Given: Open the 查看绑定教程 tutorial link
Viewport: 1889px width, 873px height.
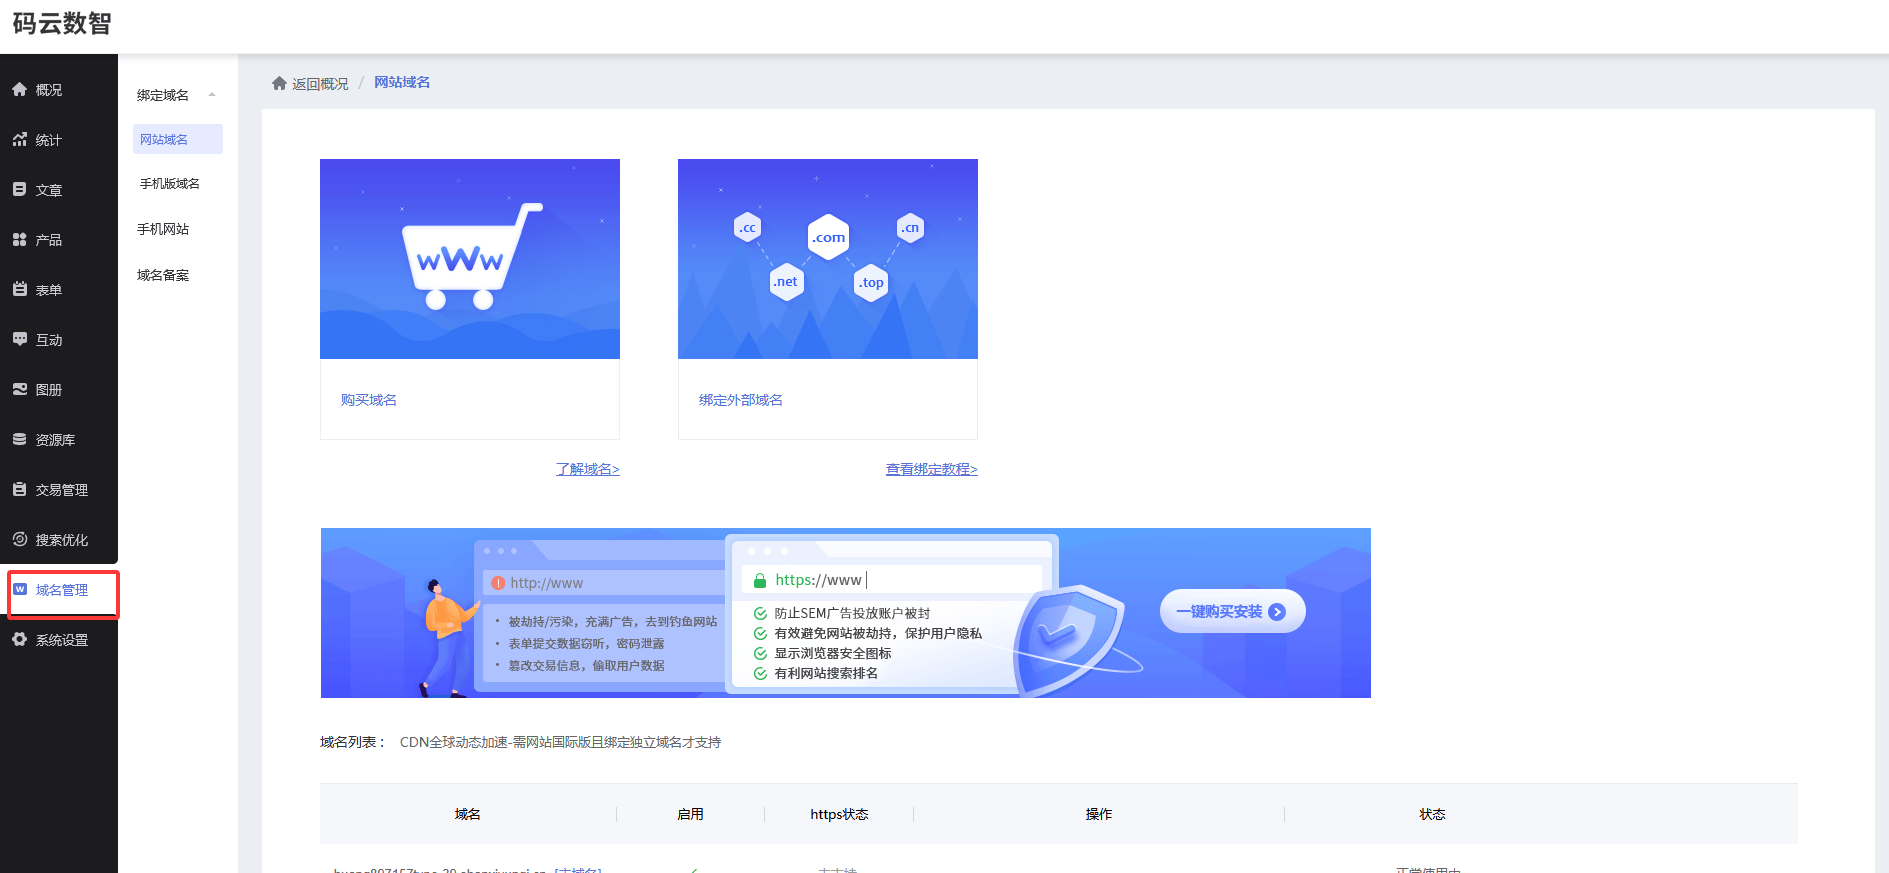Looking at the screenshot, I should [x=931, y=469].
